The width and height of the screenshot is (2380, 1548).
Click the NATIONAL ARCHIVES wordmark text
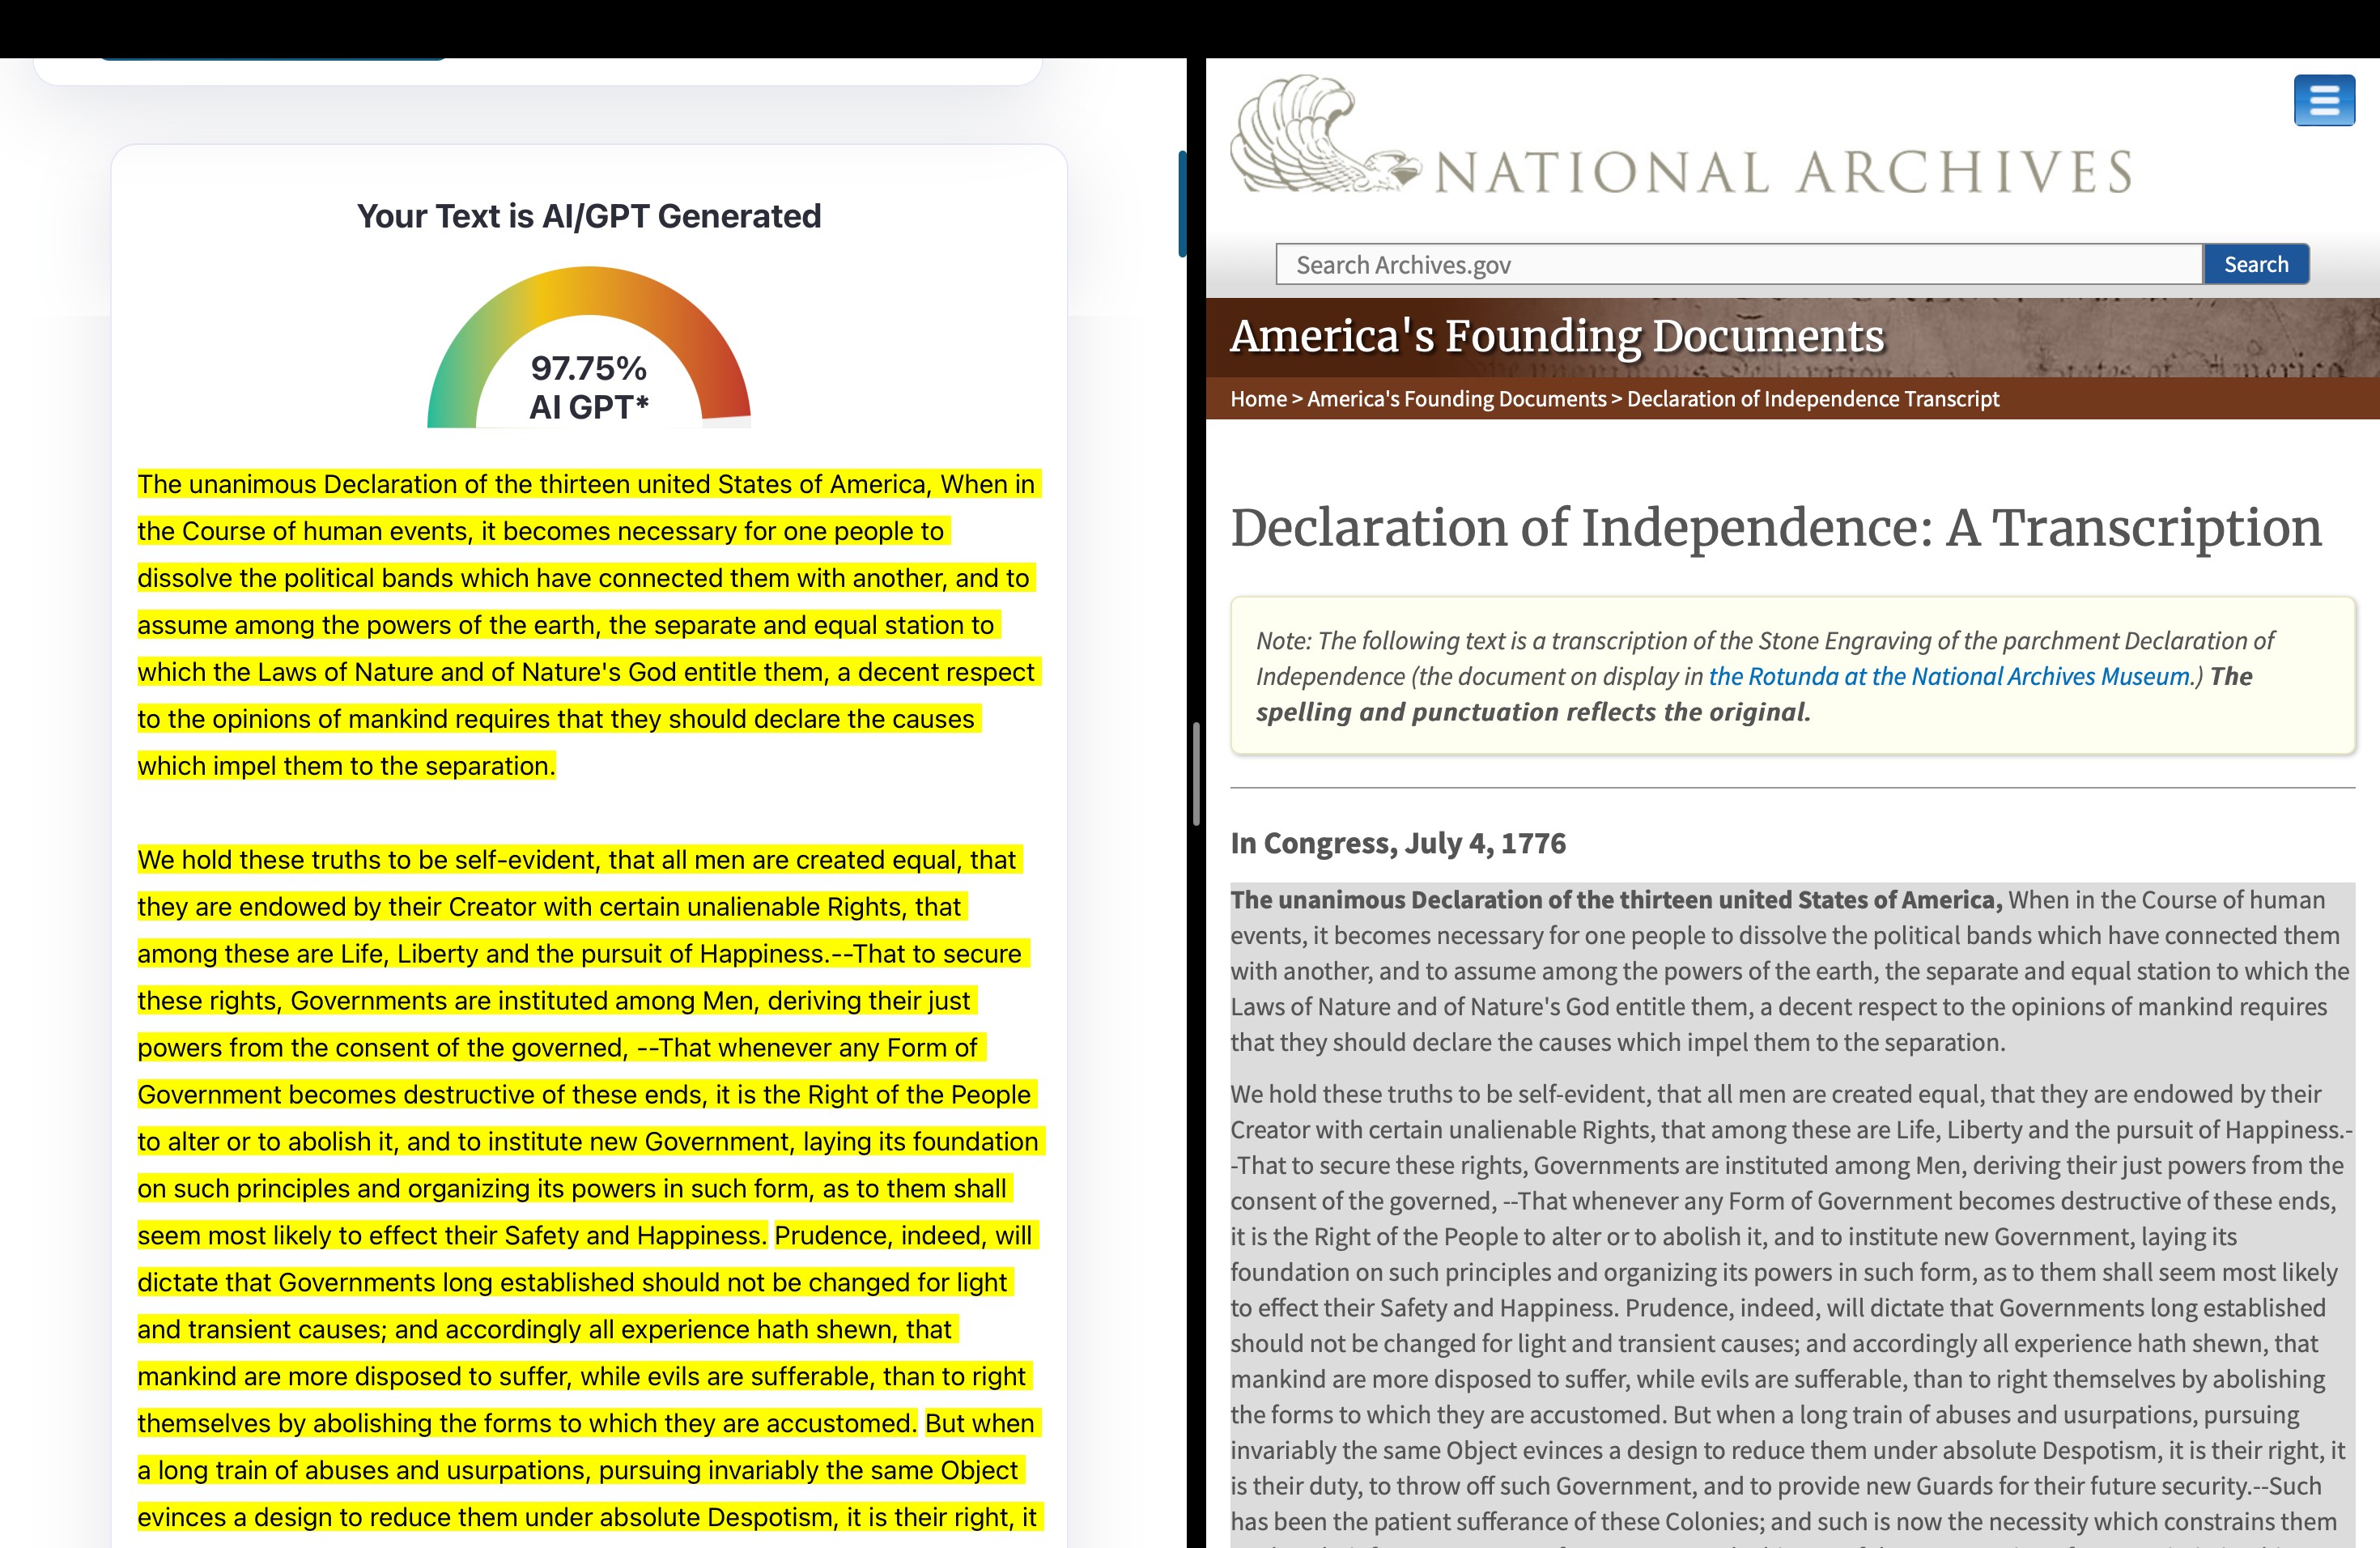coord(1784,172)
